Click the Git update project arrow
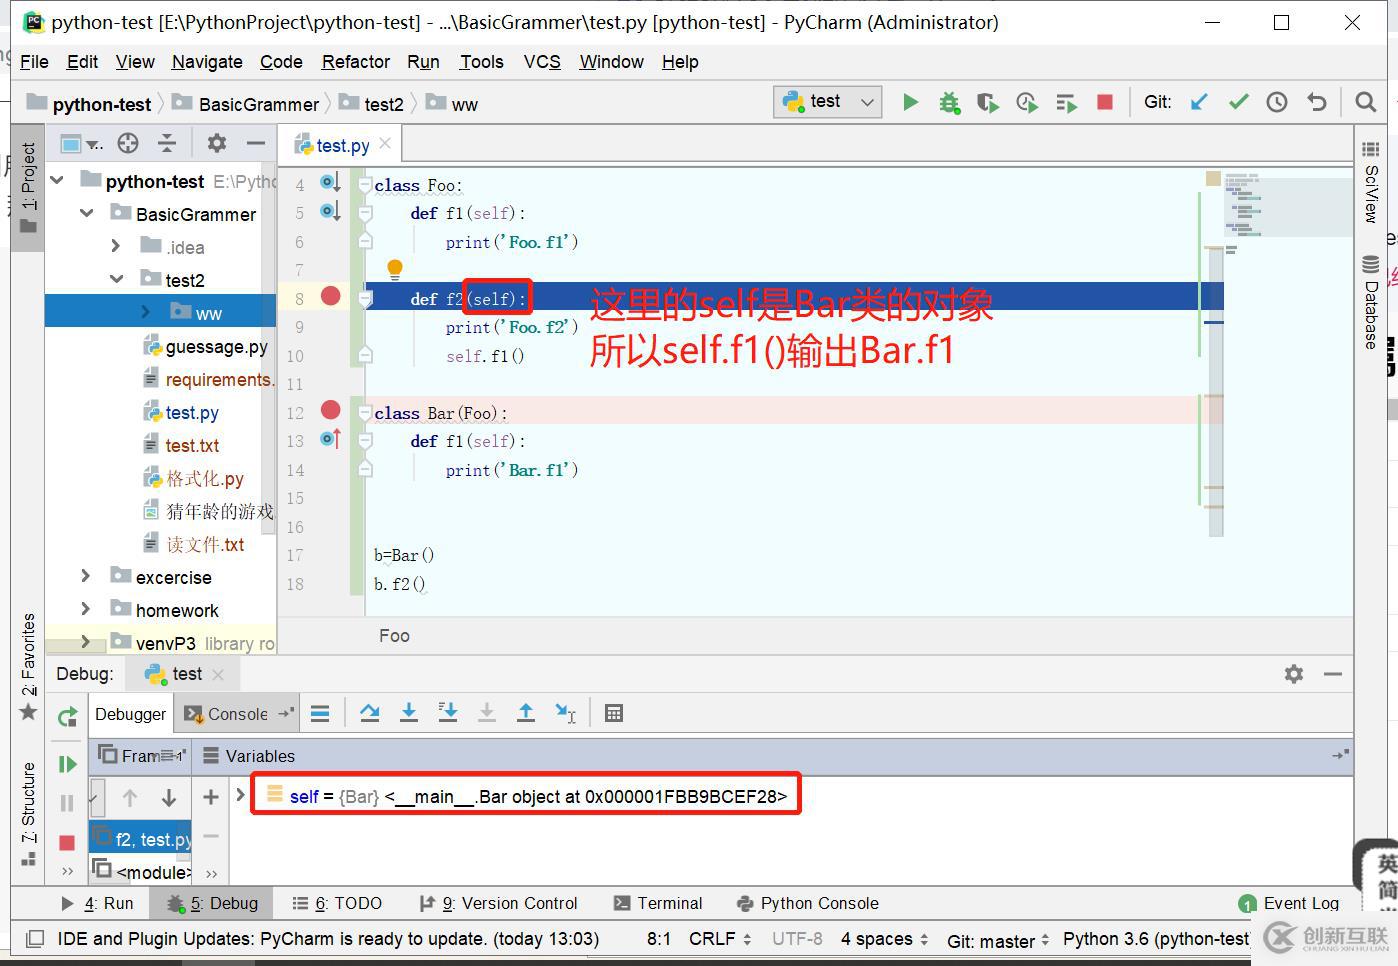The height and width of the screenshot is (966, 1398). tap(1199, 102)
